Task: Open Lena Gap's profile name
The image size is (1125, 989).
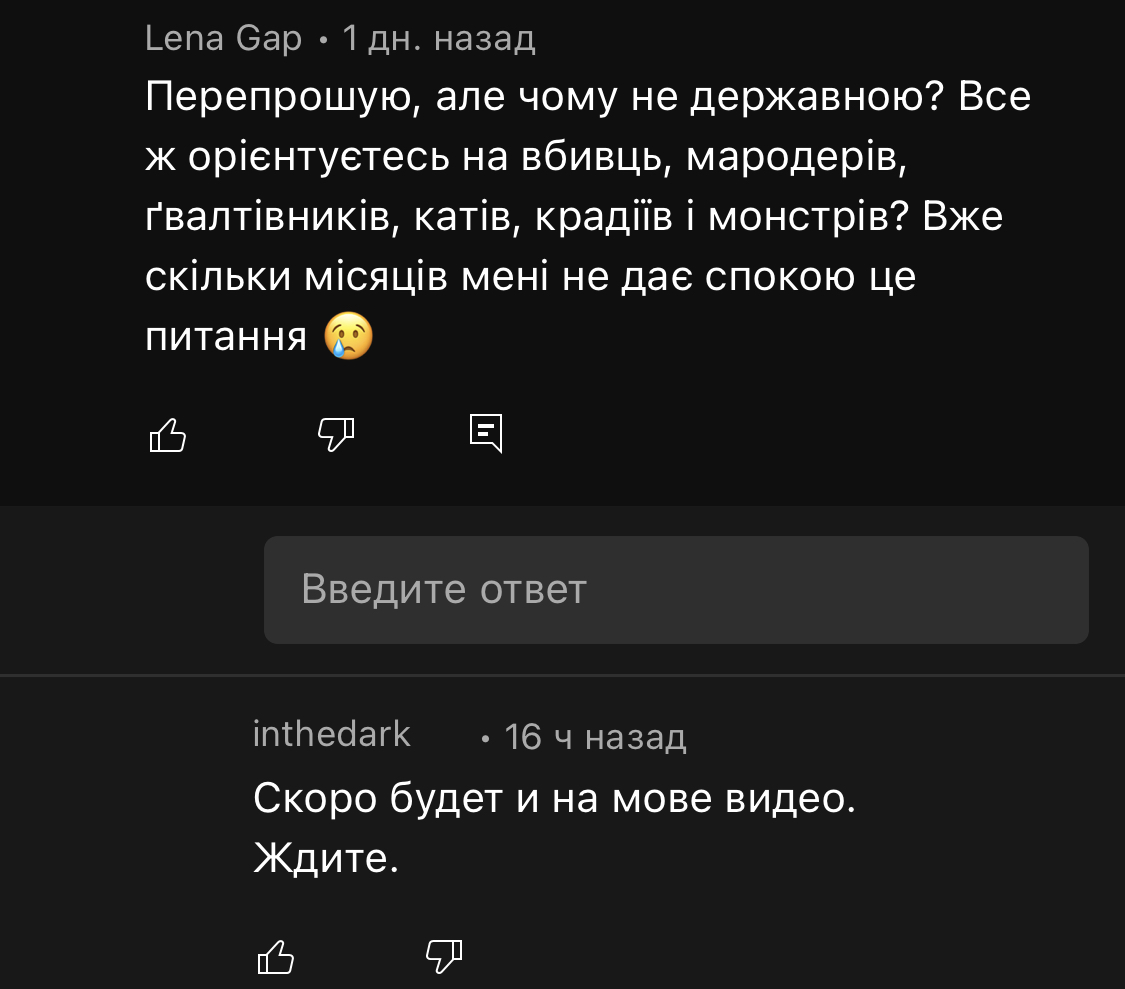Action: (223, 38)
